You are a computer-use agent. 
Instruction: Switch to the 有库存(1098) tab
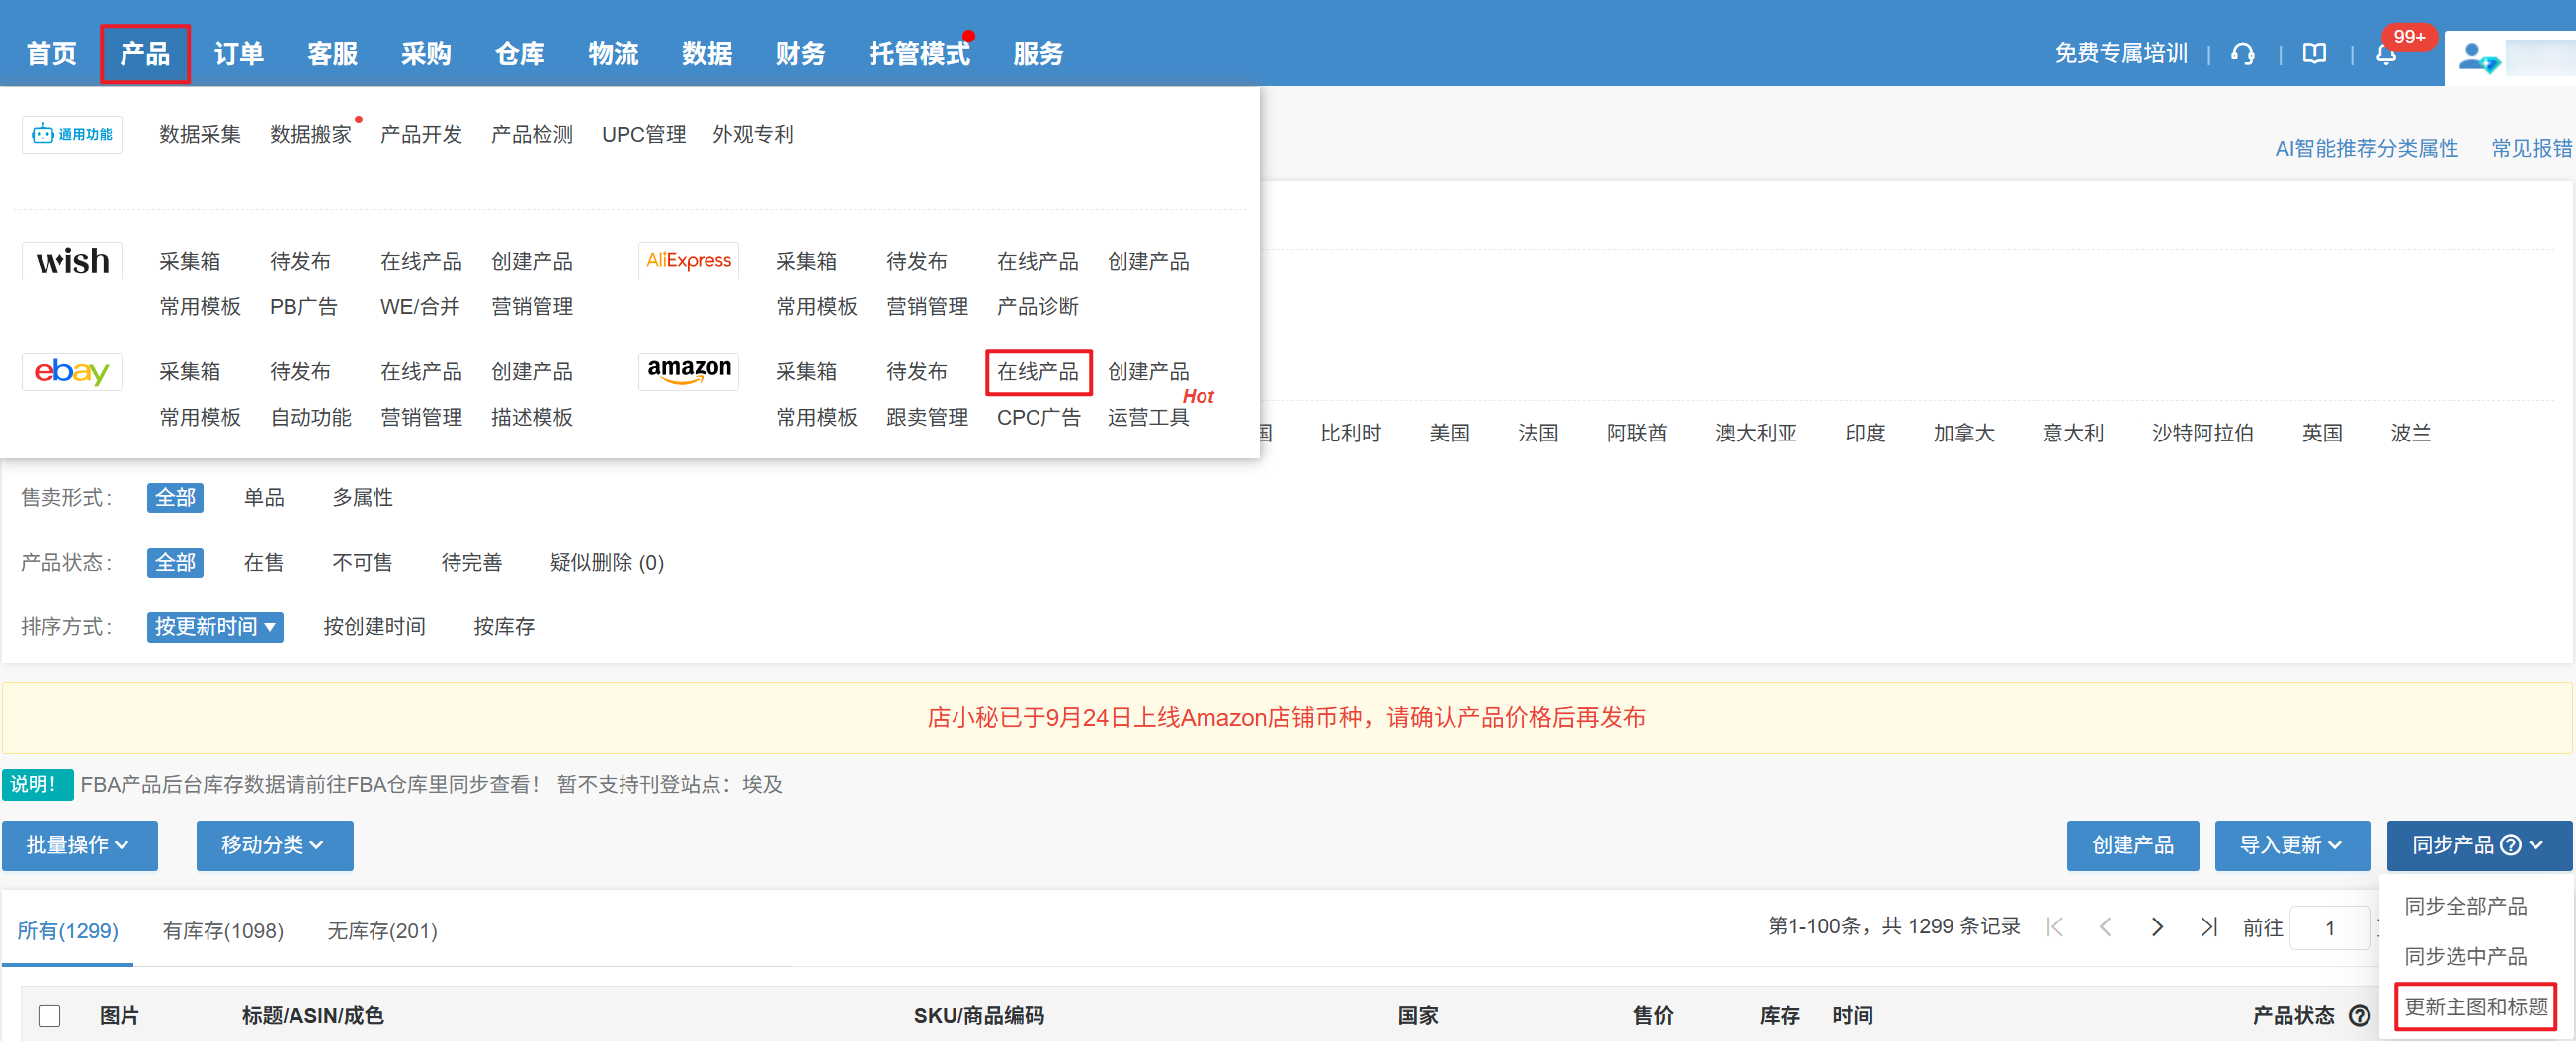click(x=223, y=930)
